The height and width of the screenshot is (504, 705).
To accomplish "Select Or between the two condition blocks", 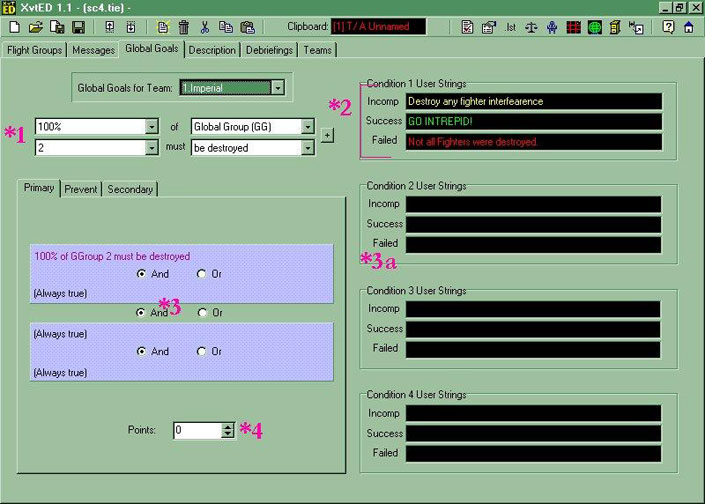I will click(202, 312).
